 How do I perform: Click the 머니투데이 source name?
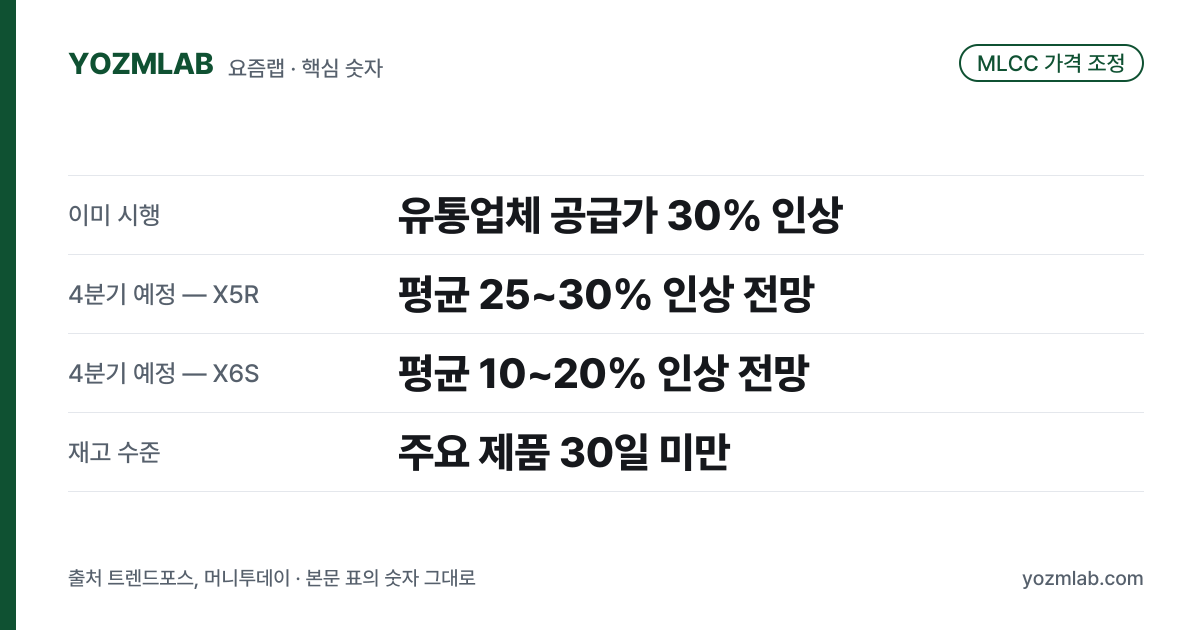[x=246, y=579]
